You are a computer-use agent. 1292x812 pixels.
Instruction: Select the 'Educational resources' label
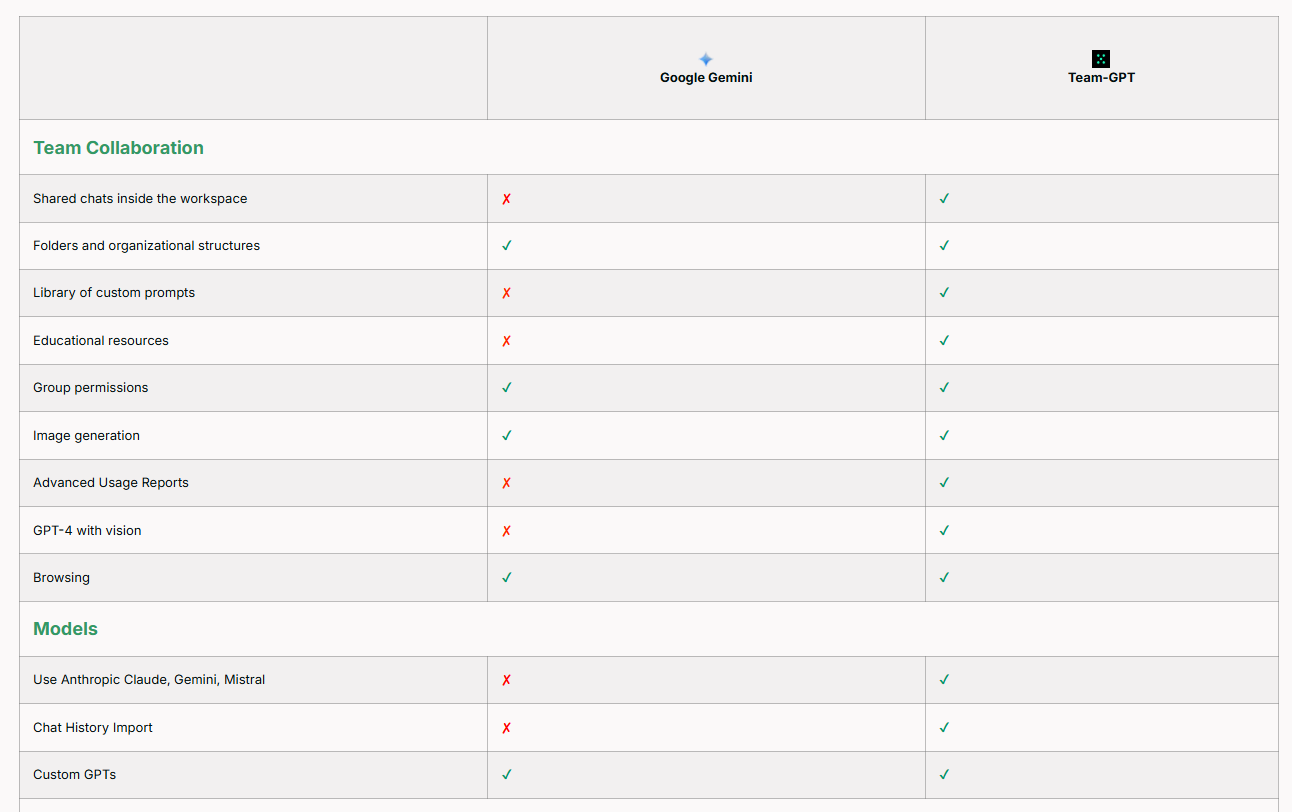[101, 341]
